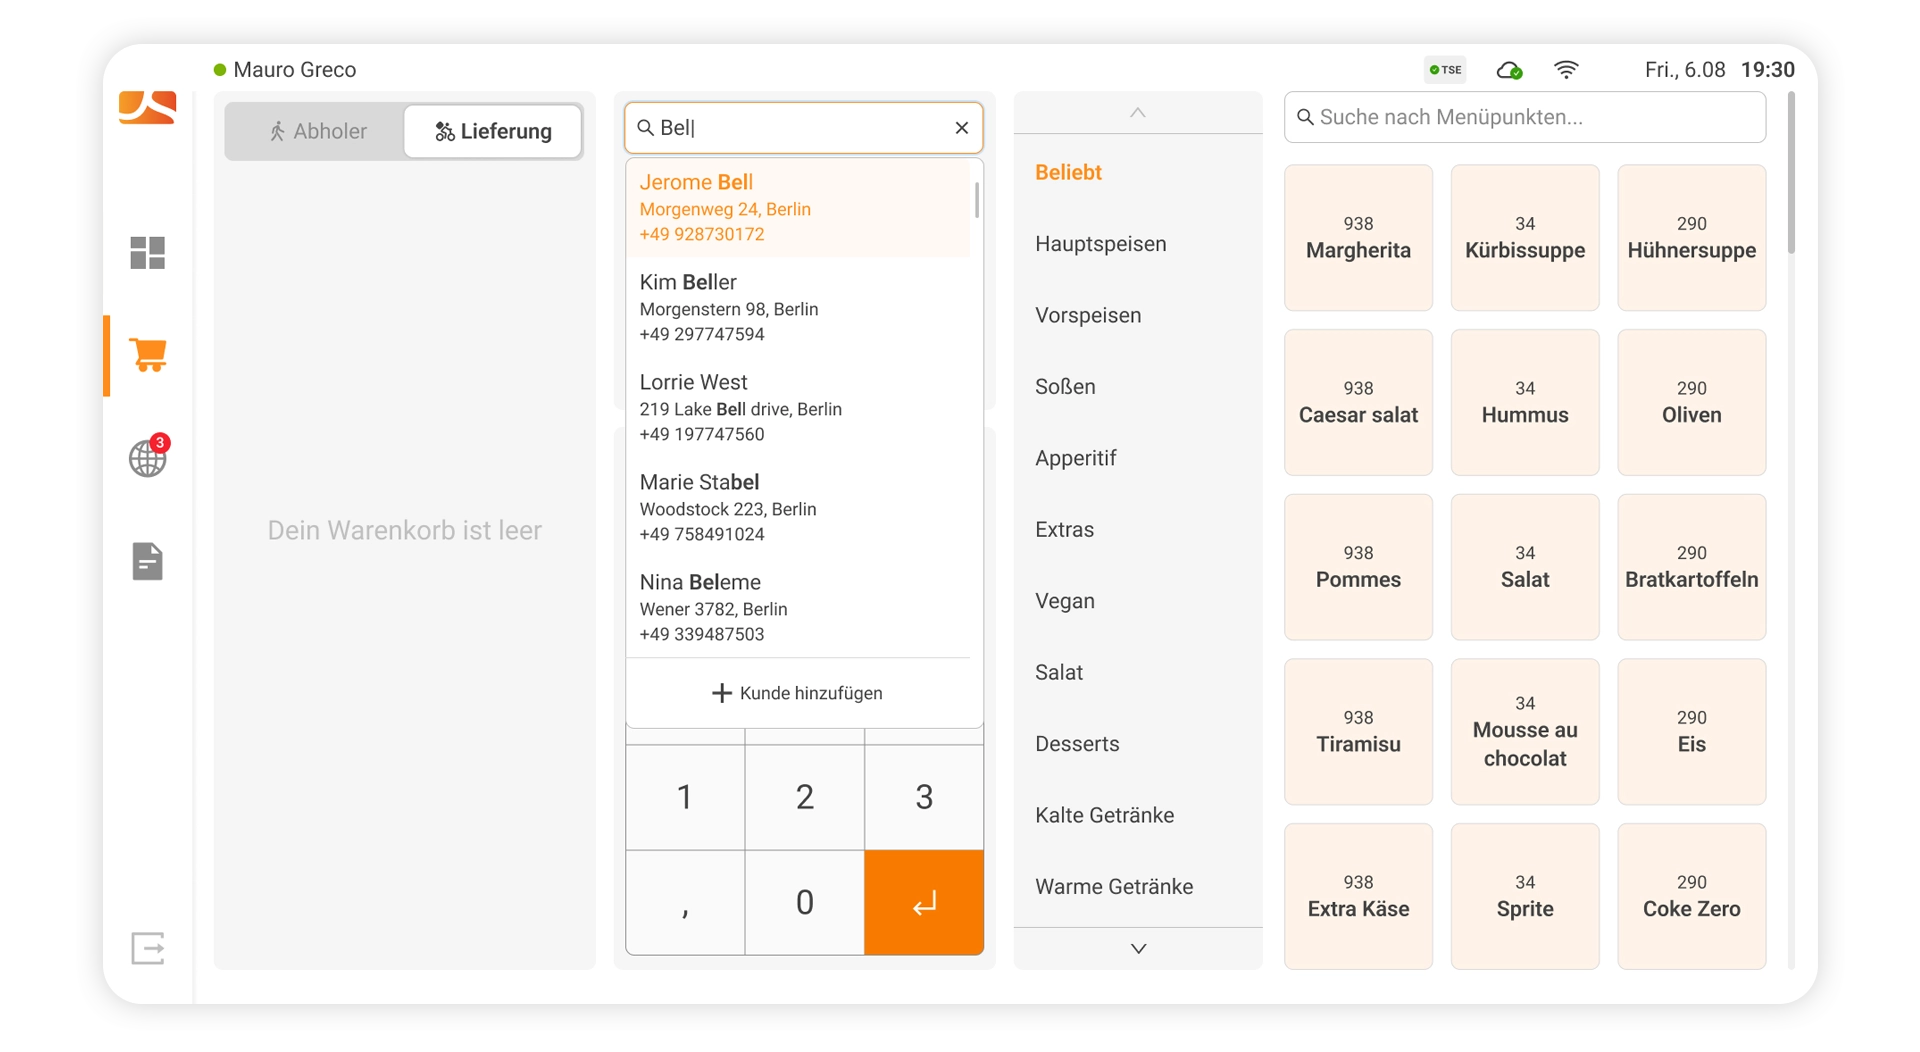
Task: Click the Suche nach Menüpunkten search field
Action: pyautogui.click(x=1525, y=117)
